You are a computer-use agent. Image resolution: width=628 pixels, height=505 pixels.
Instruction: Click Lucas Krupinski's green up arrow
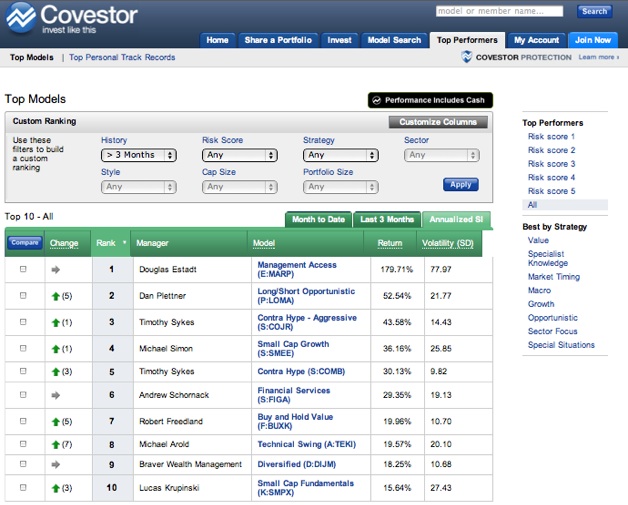[56, 488]
